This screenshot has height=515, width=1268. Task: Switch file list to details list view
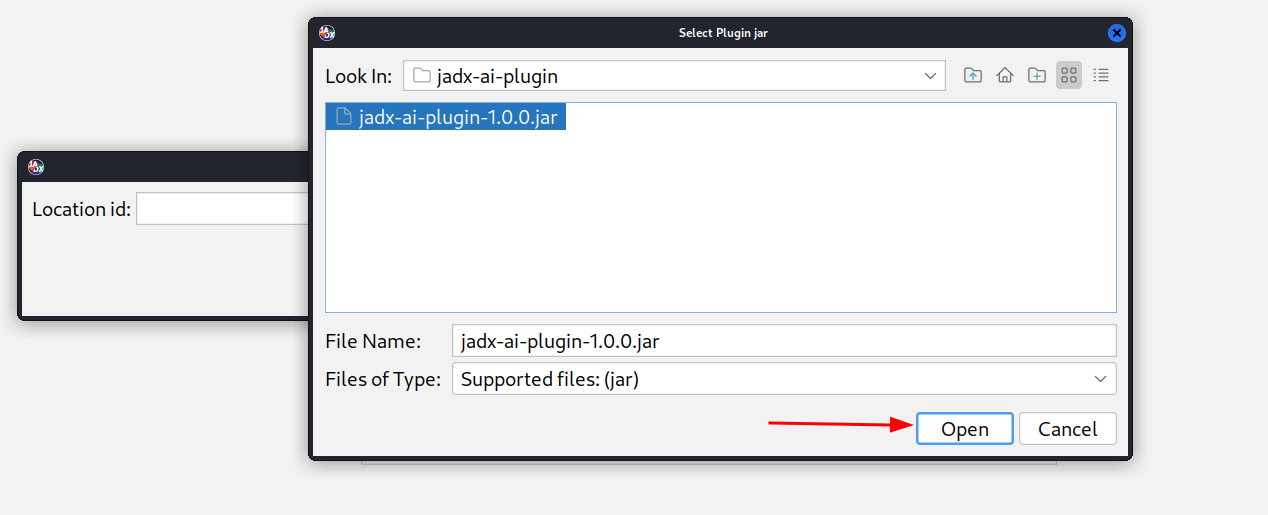coord(1101,75)
